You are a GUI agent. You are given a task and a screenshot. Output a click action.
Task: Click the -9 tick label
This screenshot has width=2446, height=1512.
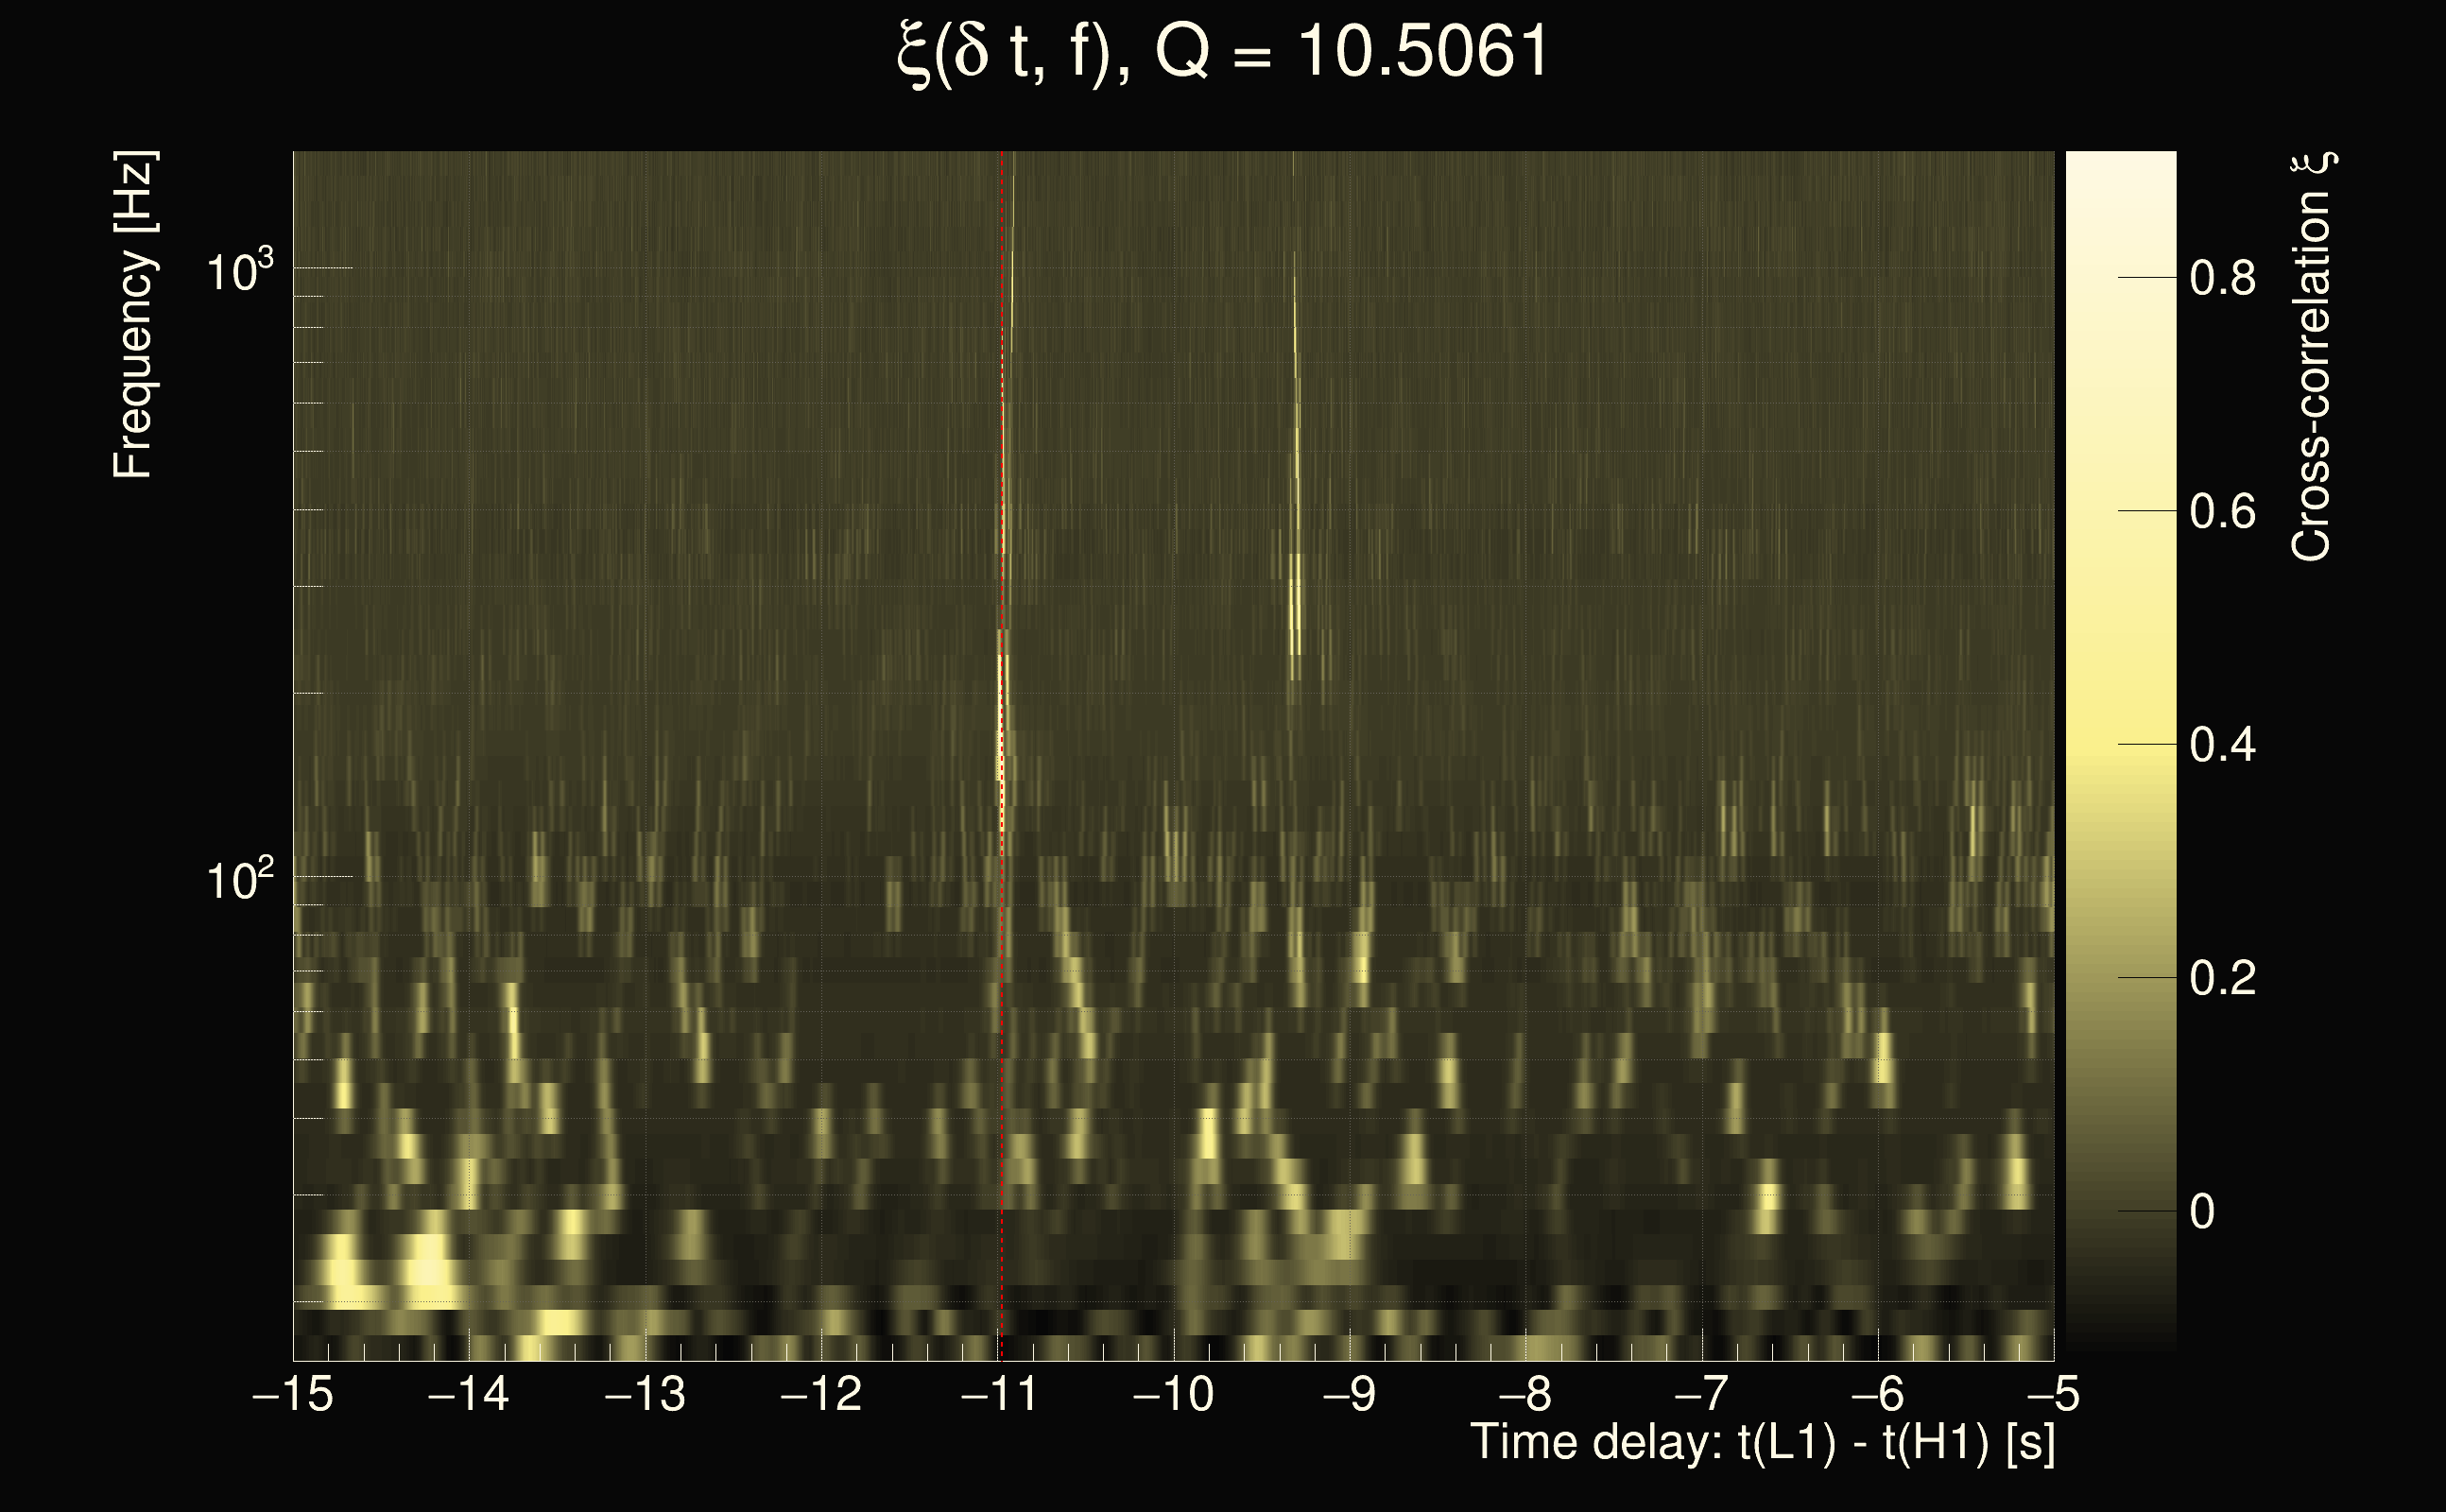(1349, 1394)
